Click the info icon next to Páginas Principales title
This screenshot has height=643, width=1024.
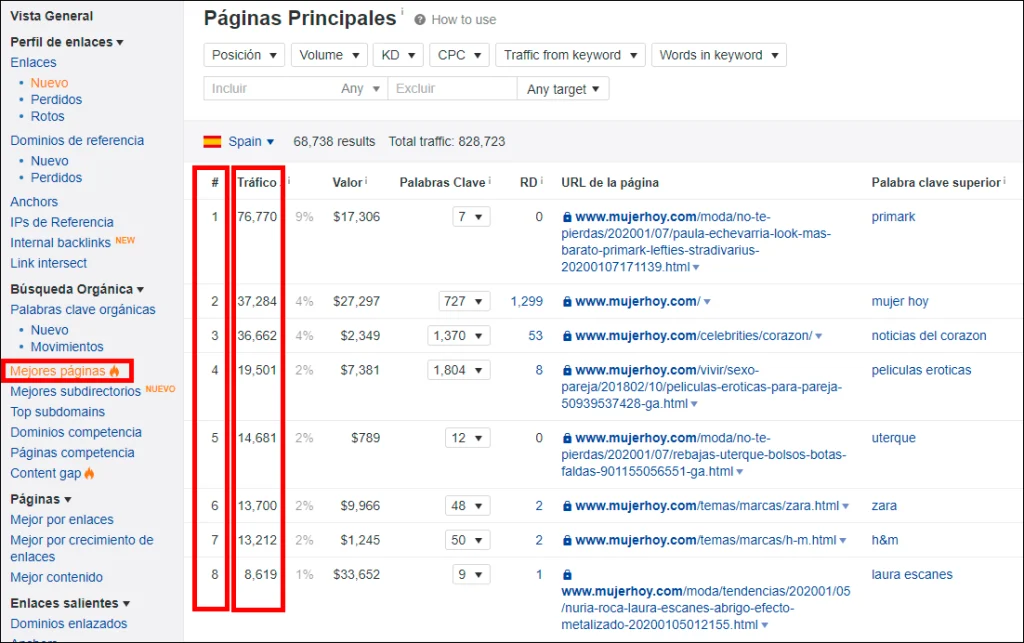(402, 11)
